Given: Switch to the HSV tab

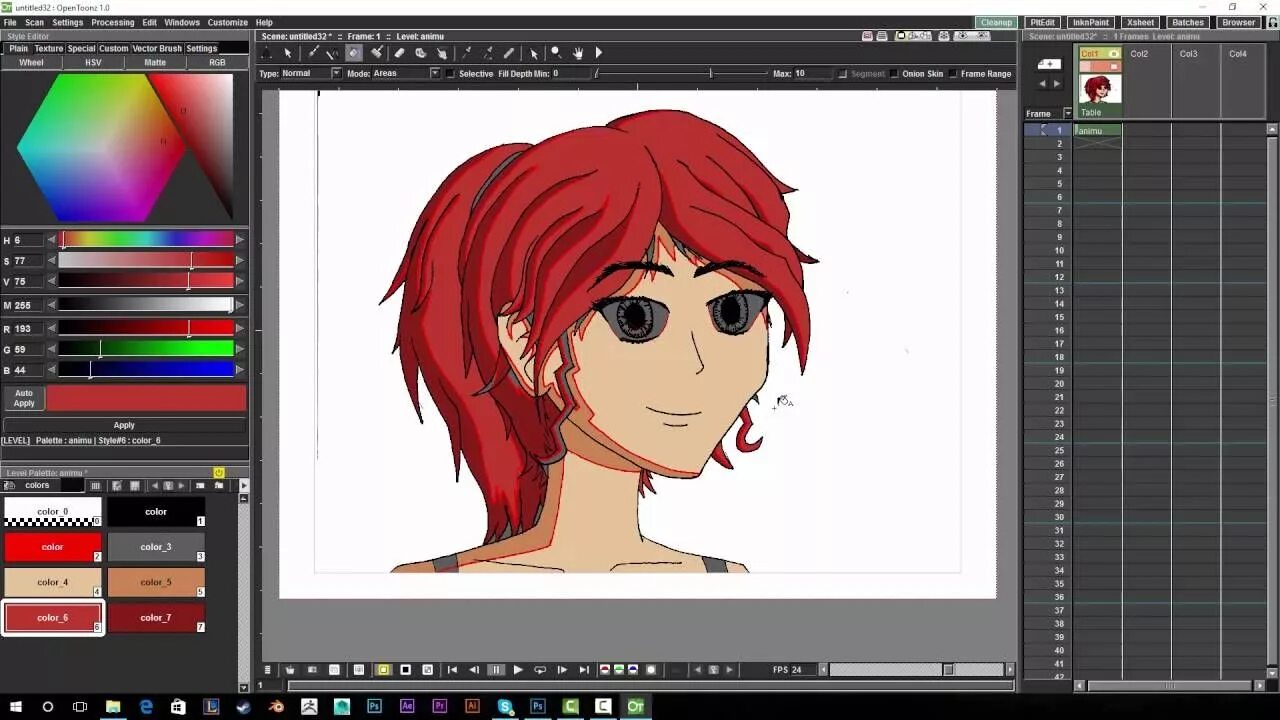Looking at the screenshot, I should 91,61.
